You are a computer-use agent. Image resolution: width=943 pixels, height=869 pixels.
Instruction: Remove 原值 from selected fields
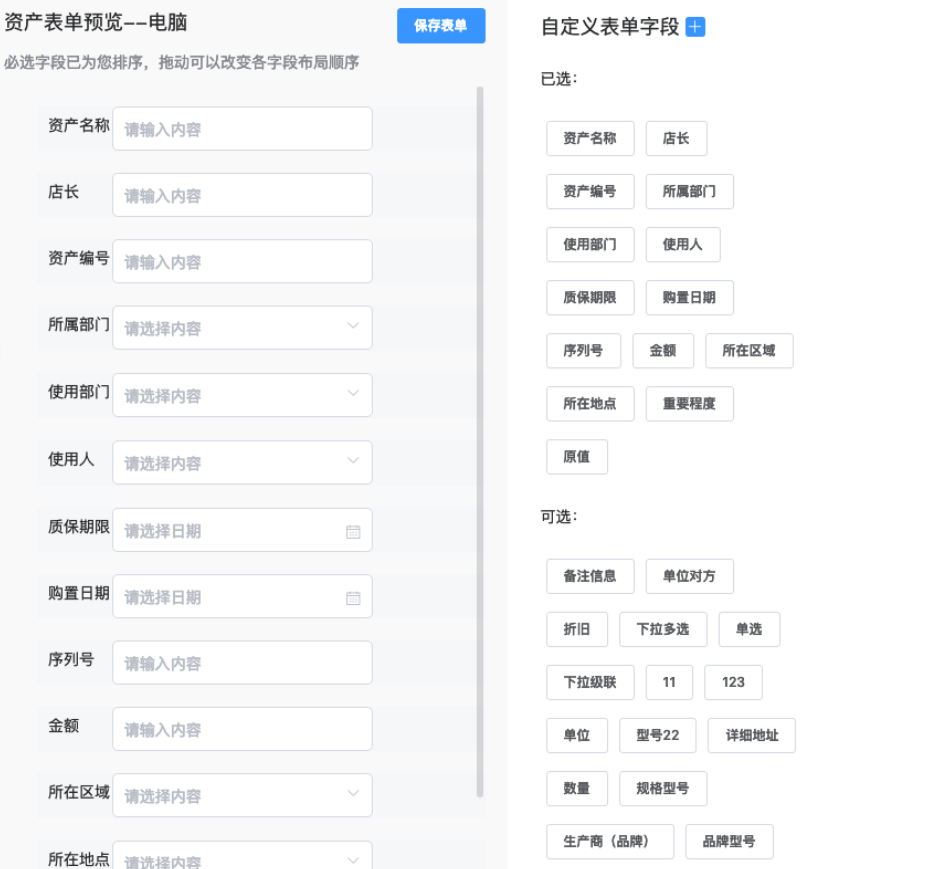point(577,457)
